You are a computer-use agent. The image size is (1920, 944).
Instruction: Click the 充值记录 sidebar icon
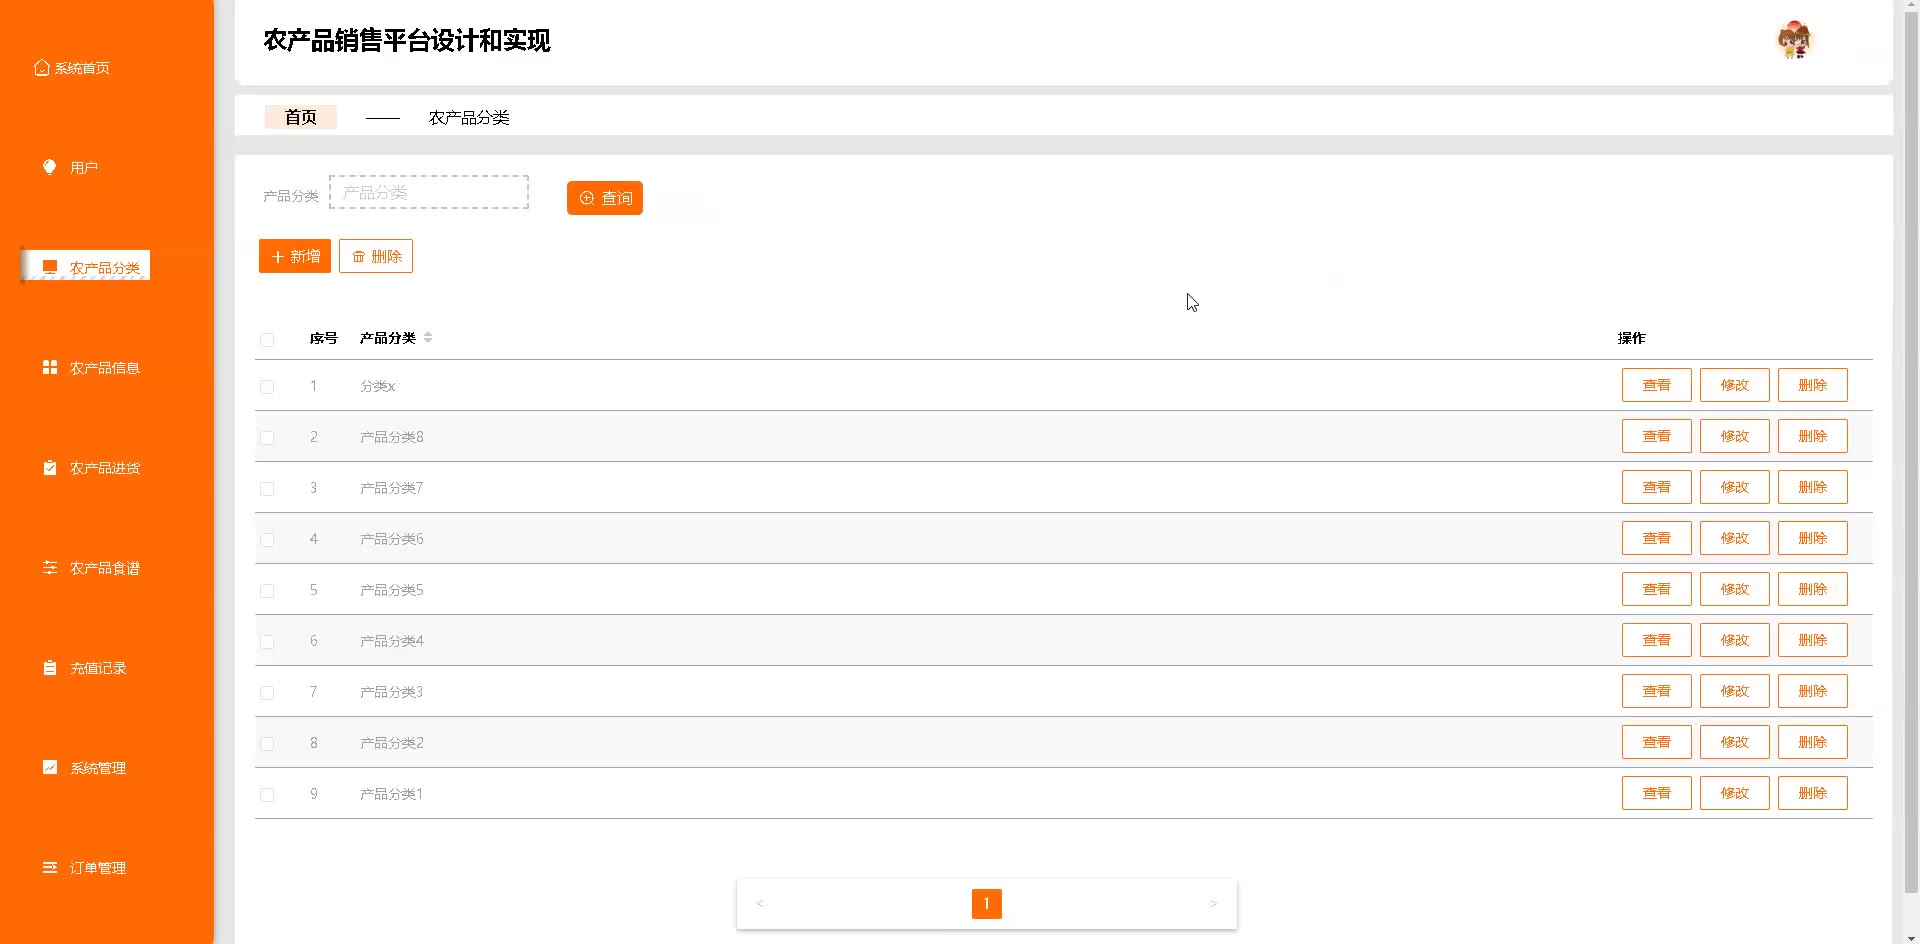coord(49,668)
